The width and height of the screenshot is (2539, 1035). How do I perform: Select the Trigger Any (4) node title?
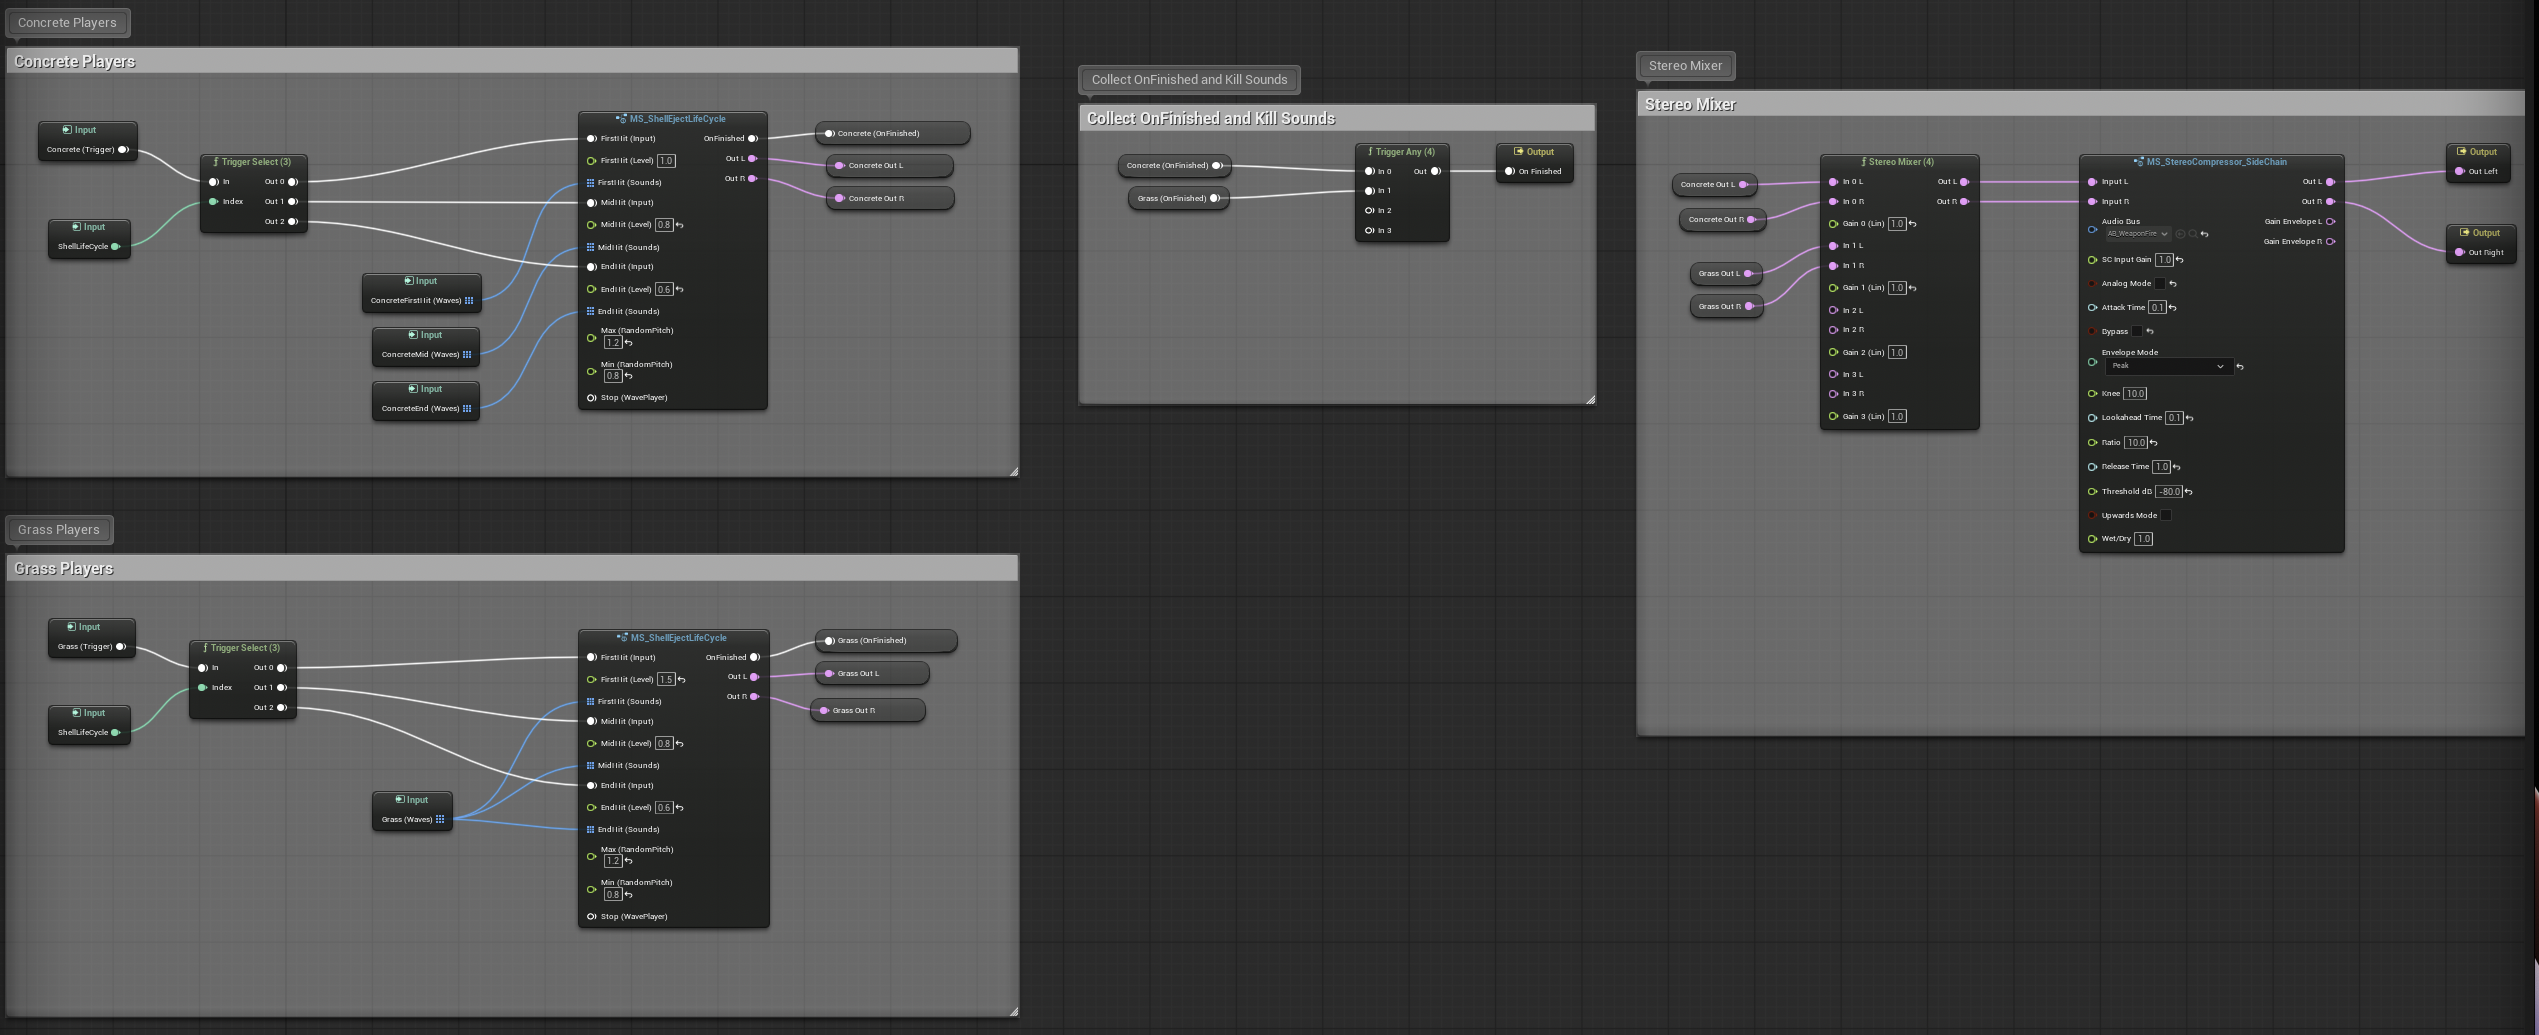(x=1405, y=152)
